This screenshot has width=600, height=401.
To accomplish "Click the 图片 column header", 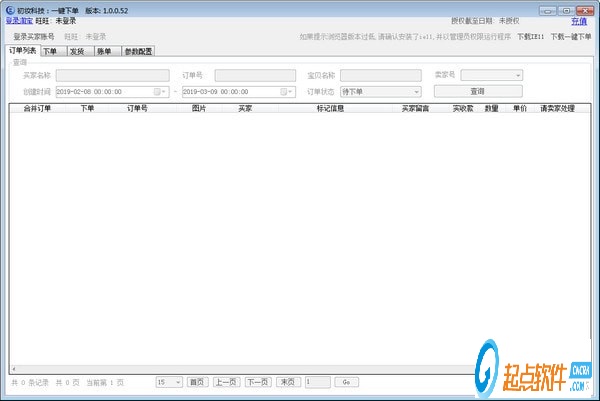I will click(199, 109).
